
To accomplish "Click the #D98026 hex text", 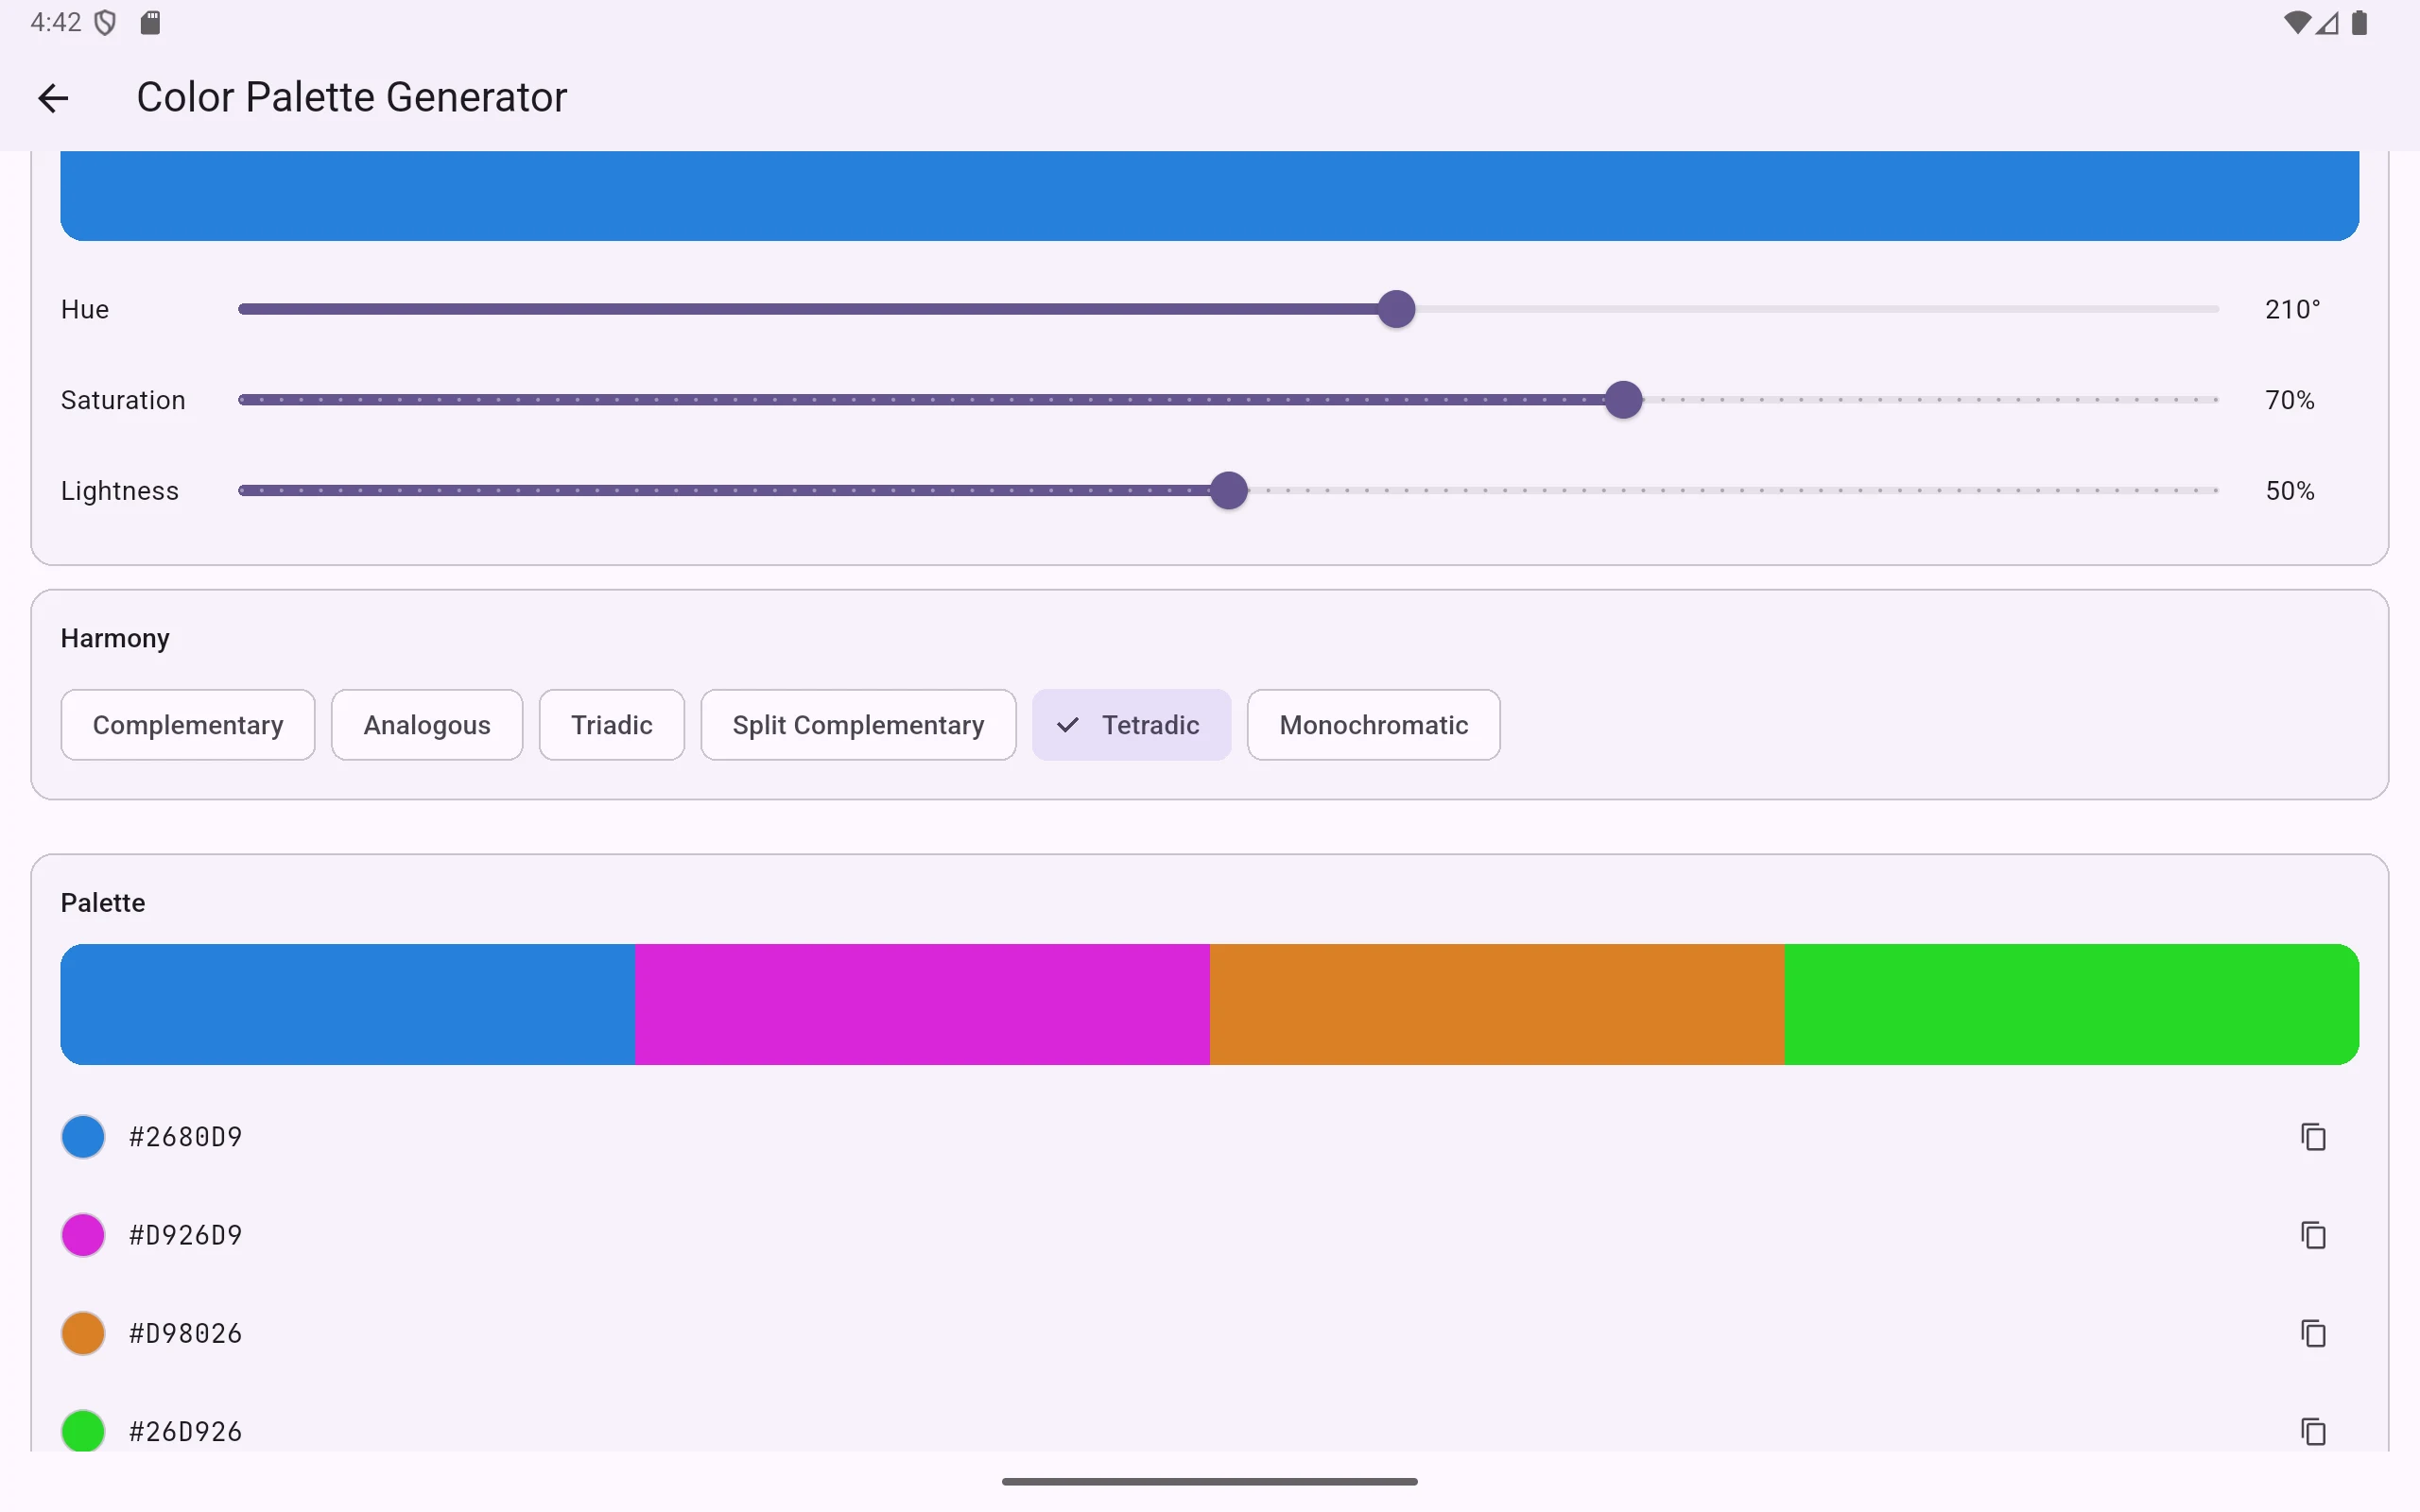I will click(x=186, y=1333).
